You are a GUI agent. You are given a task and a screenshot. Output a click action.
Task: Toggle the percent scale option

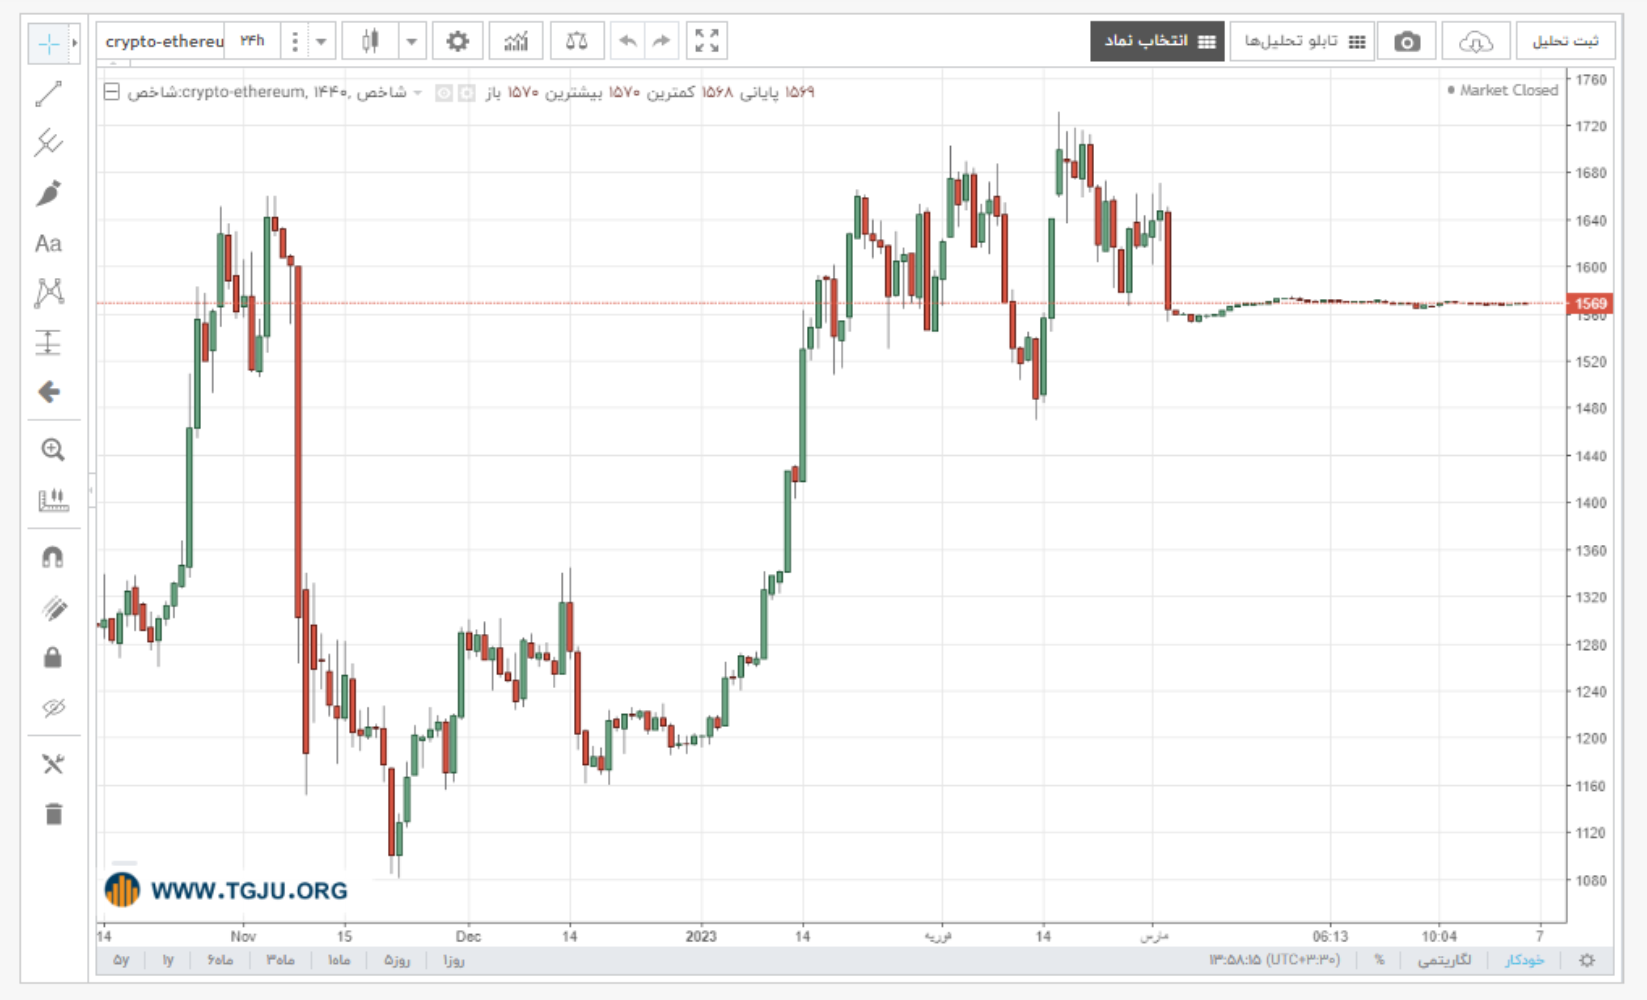click(x=1379, y=960)
